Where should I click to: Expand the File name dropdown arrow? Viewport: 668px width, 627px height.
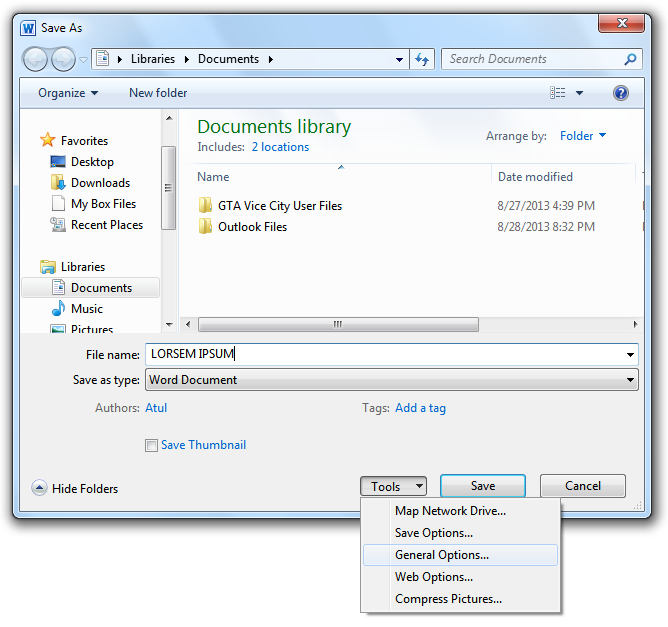tap(630, 355)
